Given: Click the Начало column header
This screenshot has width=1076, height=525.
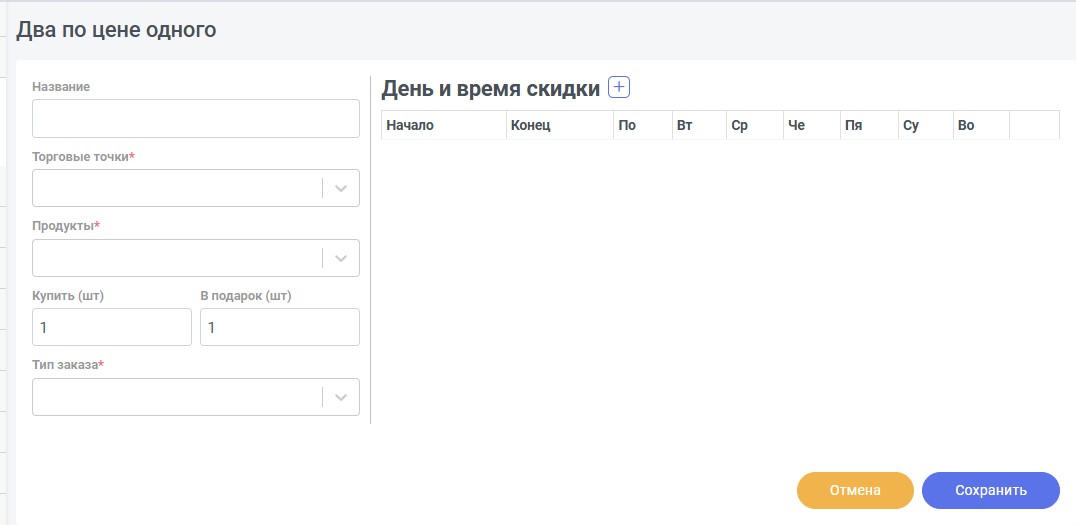Looking at the screenshot, I should pos(444,126).
